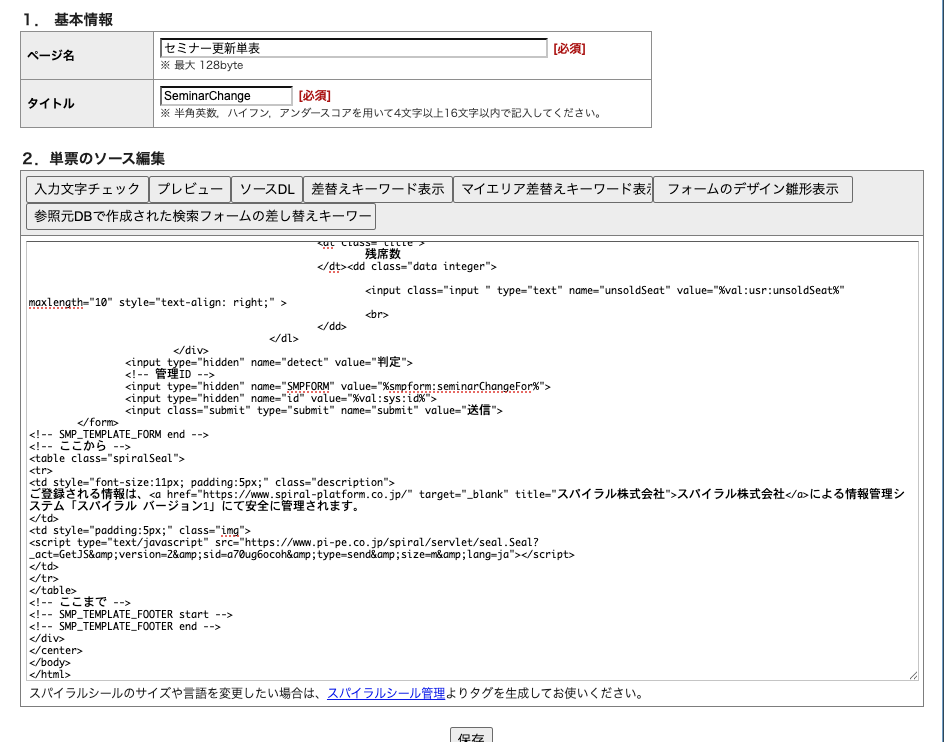Click the hidden detect input line
The image size is (944, 742).
(x=269, y=363)
